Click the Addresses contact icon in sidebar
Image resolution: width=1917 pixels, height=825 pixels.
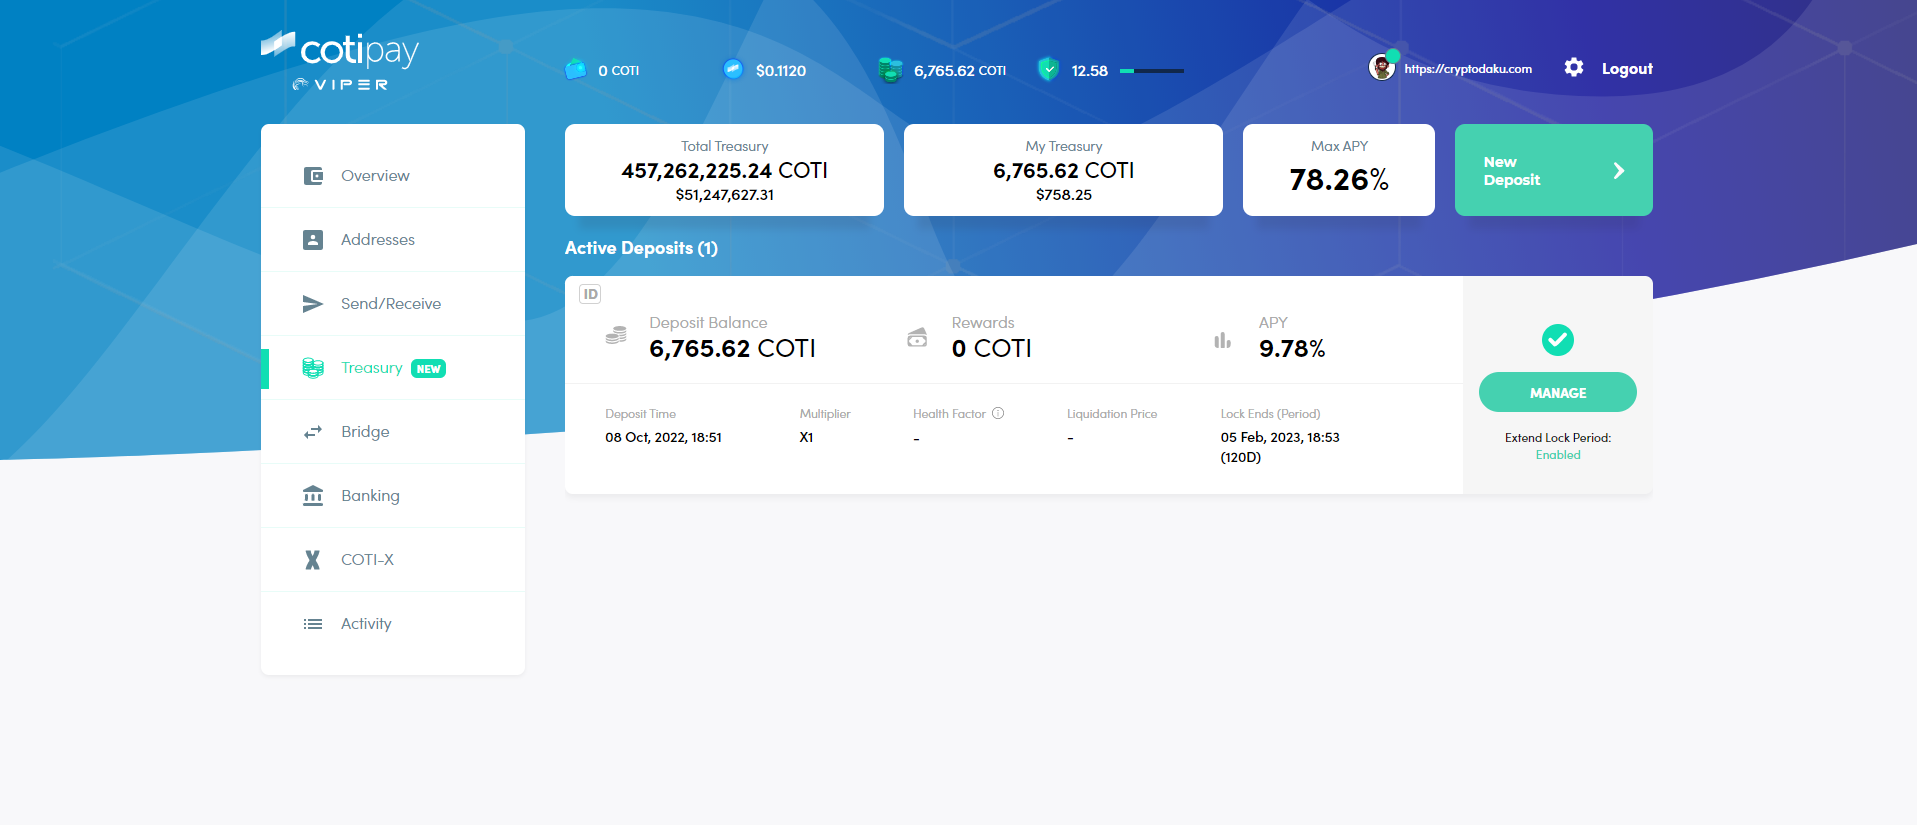coord(313,240)
